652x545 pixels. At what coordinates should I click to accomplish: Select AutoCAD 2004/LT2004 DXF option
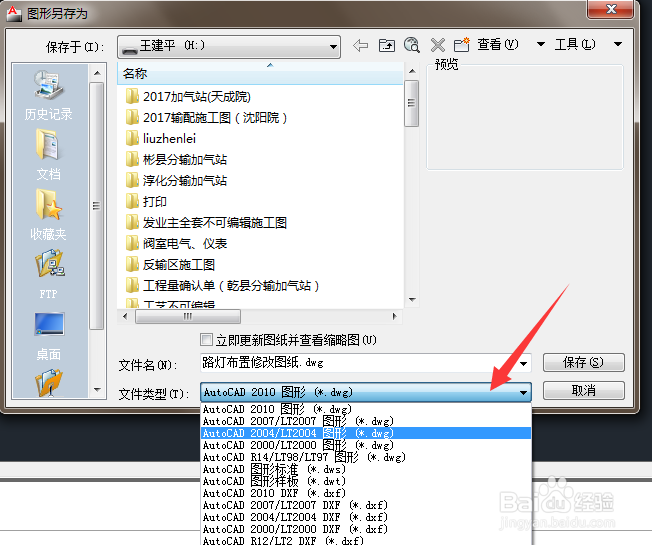pyautogui.click(x=366, y=517)
